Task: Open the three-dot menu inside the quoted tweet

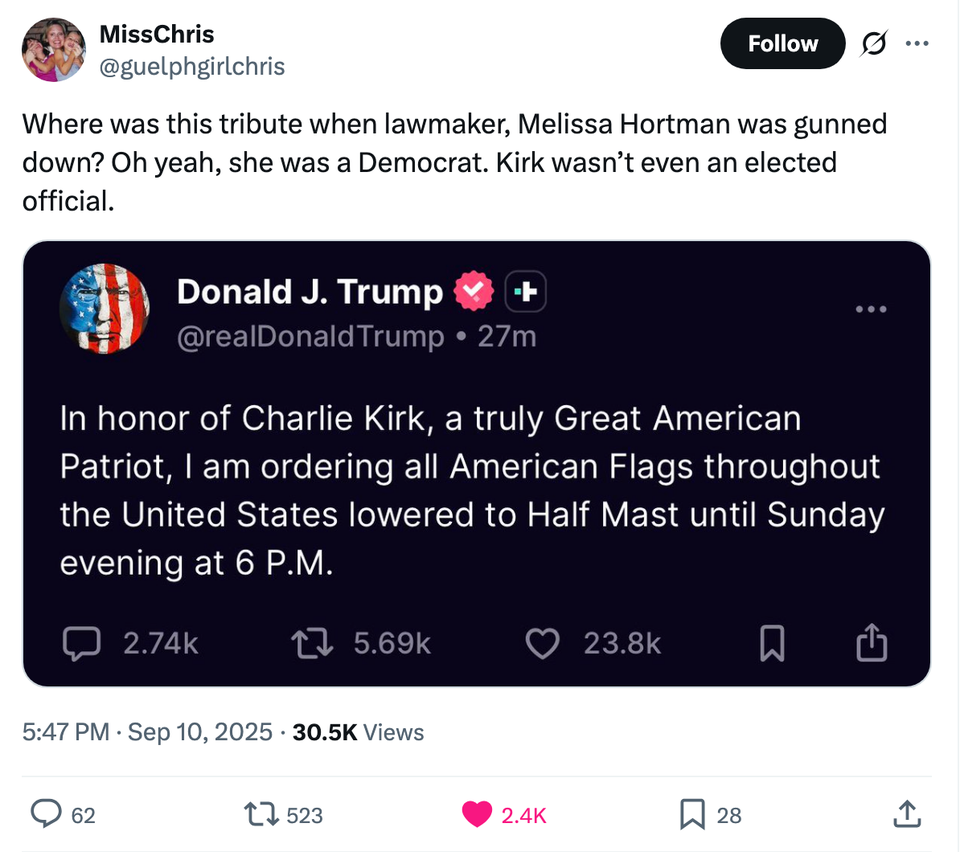Action: coord(871,309)
